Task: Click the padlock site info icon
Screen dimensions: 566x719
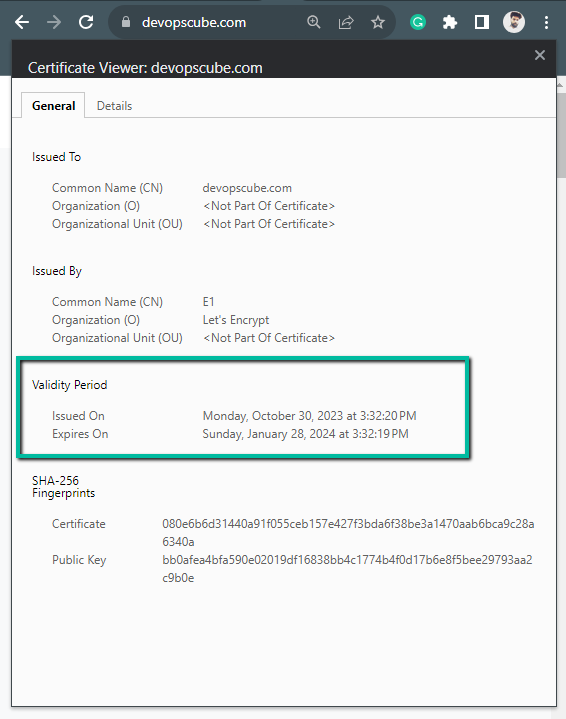Action: [126, 22]
